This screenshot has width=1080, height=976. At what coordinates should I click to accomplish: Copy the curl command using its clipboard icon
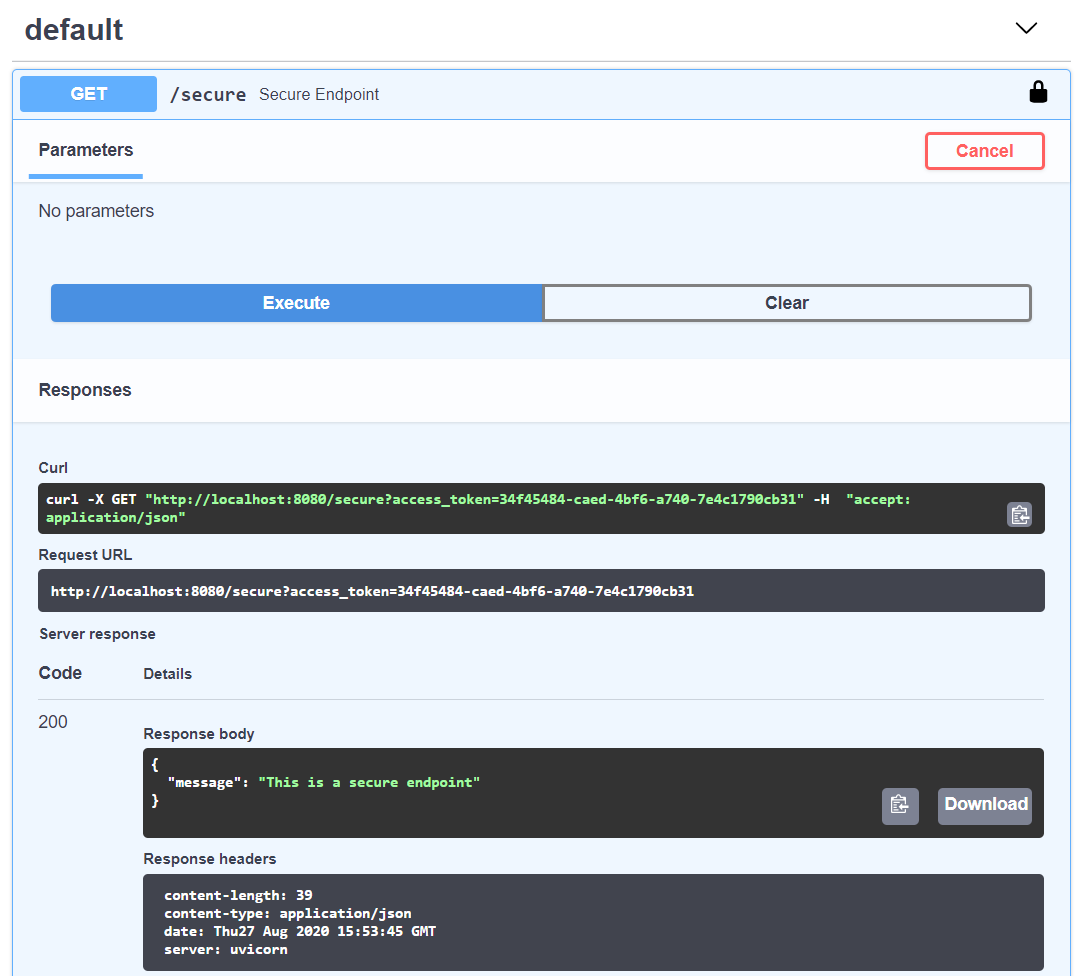click(x=1019, y=515)
